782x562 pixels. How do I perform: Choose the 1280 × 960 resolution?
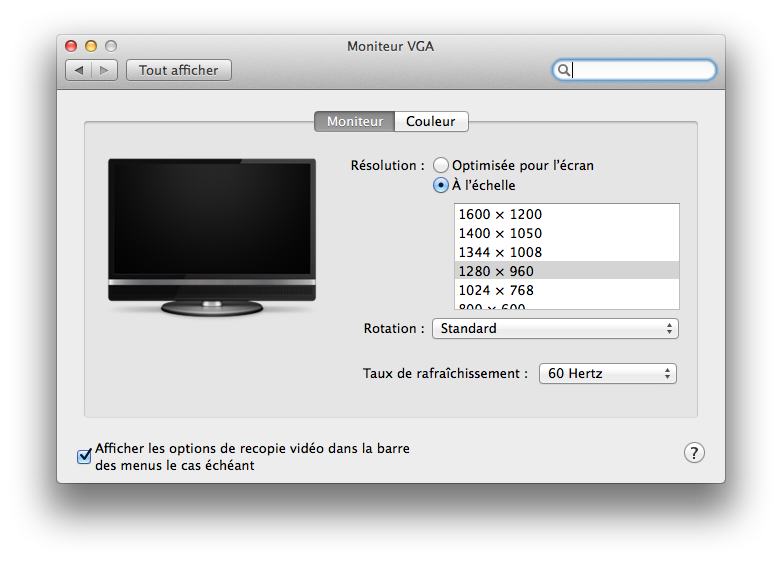pyautogui.click(x=567, y=271)
